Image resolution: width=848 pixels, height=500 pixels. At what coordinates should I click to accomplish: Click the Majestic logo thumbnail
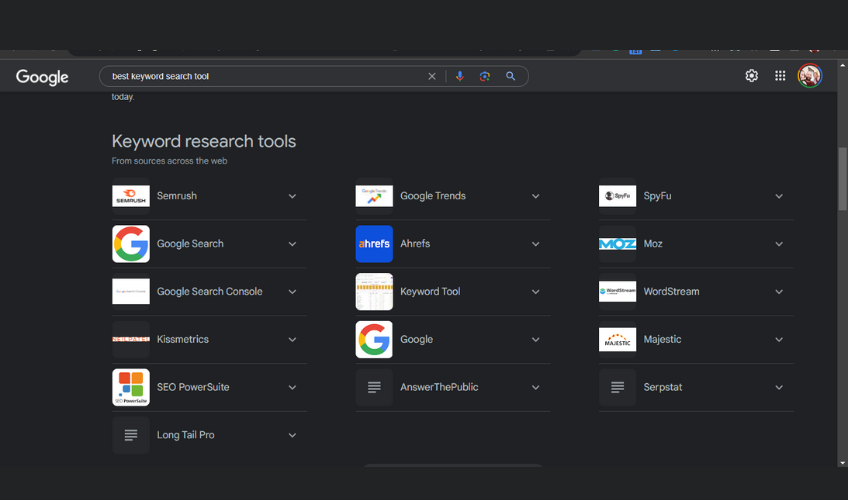point(618,339)
